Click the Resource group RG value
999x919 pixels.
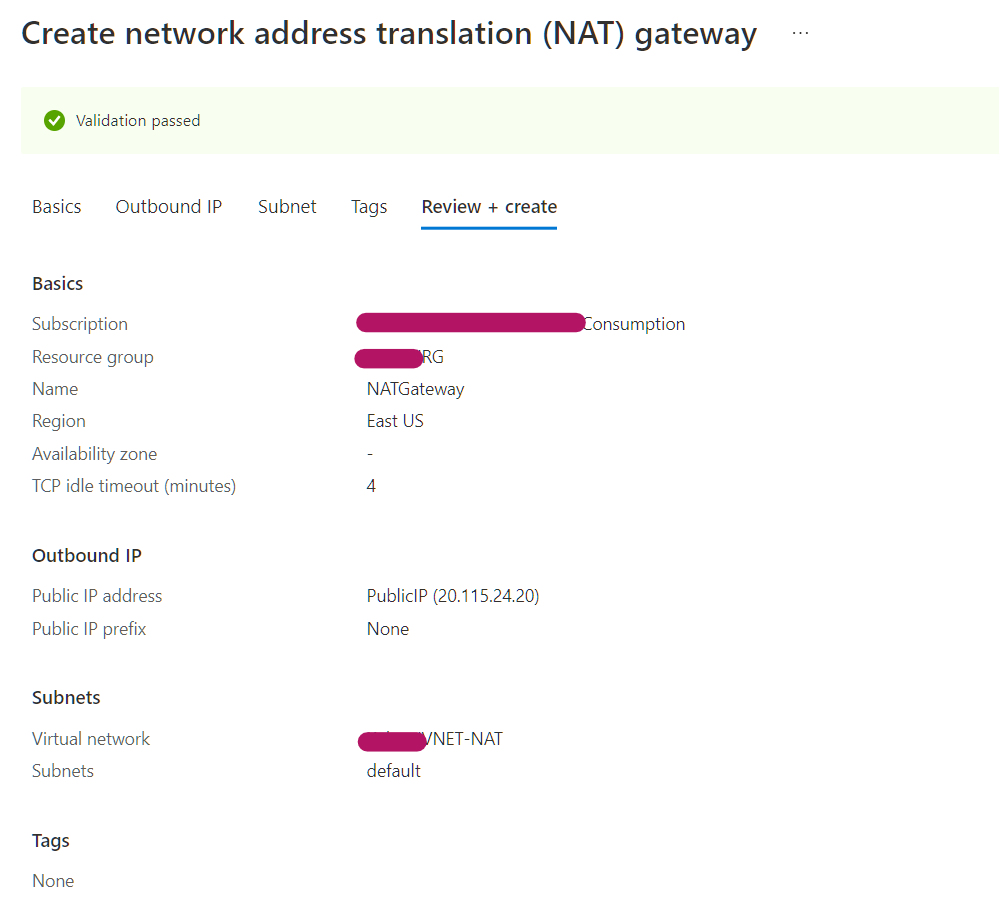pos(399,357)
